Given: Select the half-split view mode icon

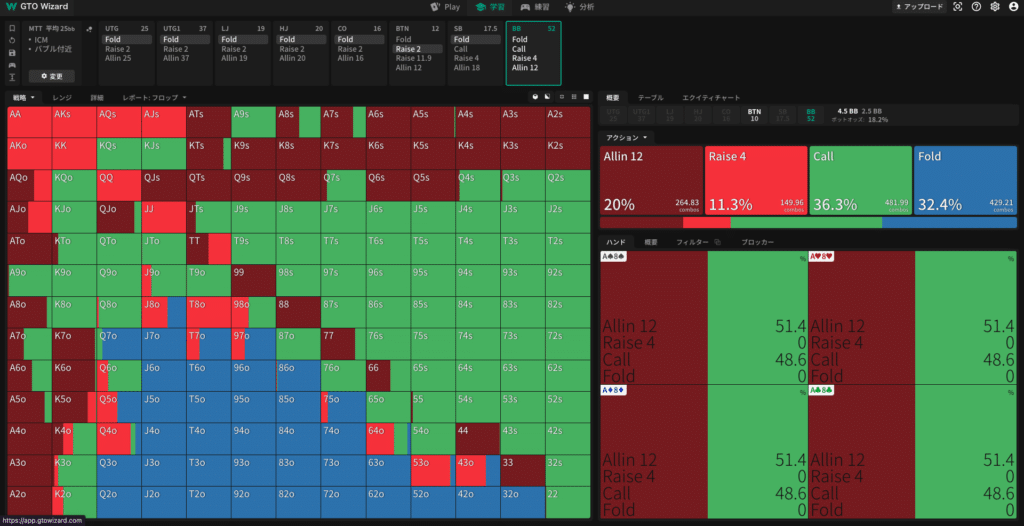Looking at the screenshot, I should (x=547, y=97).
